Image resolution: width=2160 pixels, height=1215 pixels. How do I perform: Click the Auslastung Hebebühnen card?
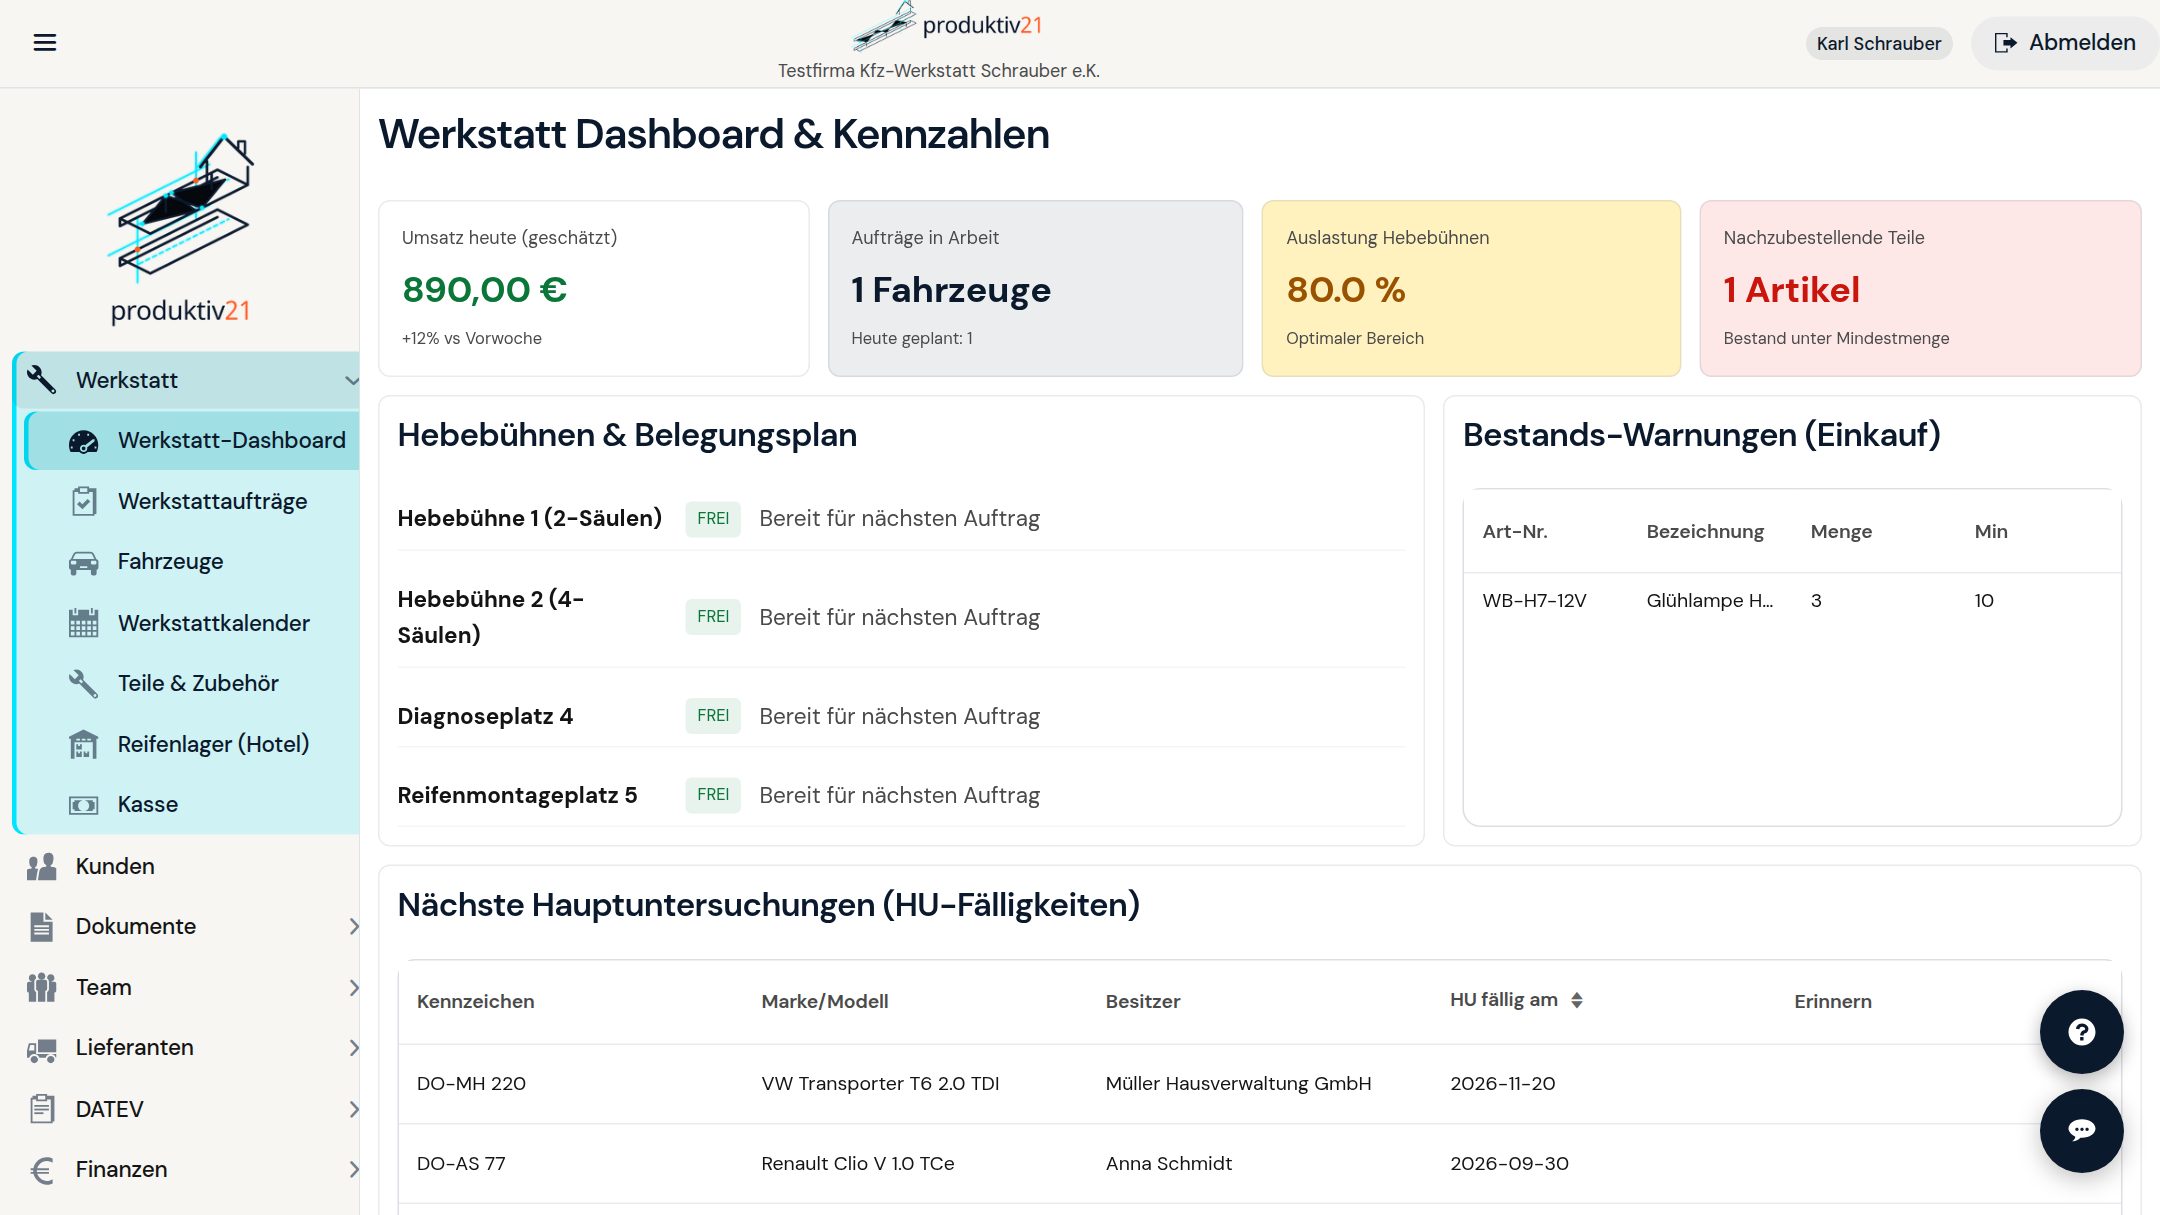click(x=1471, y=288)
